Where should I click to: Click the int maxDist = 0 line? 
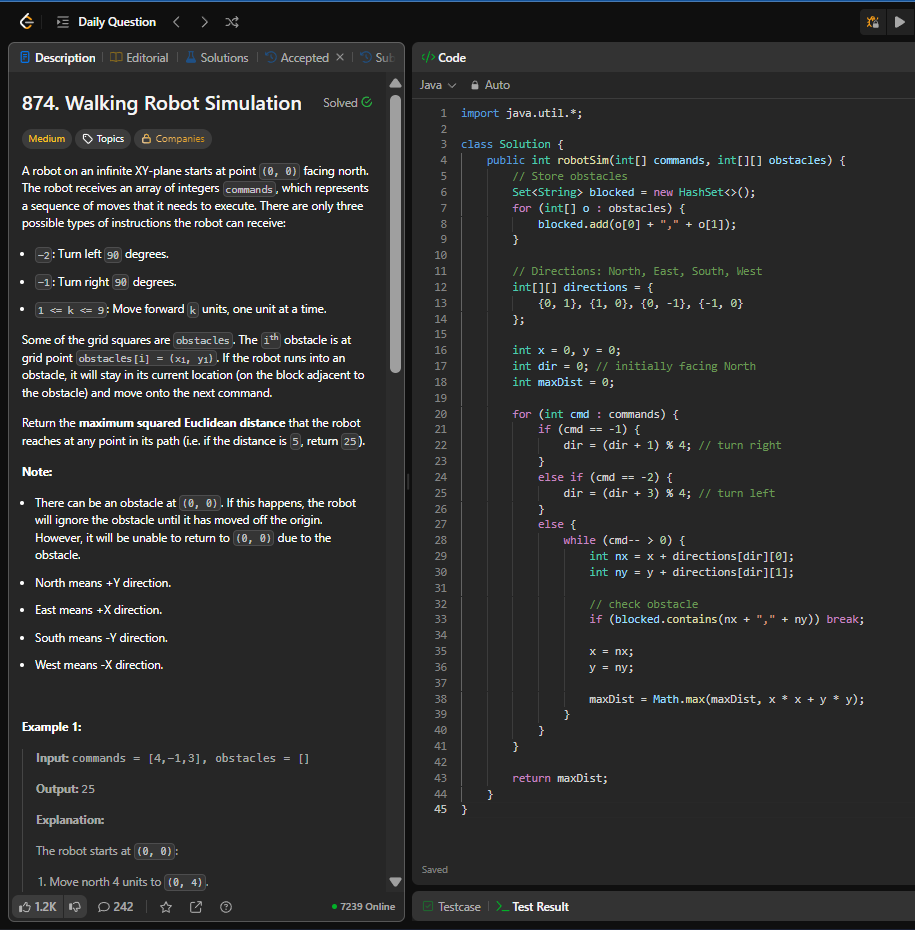coord(563,382)
